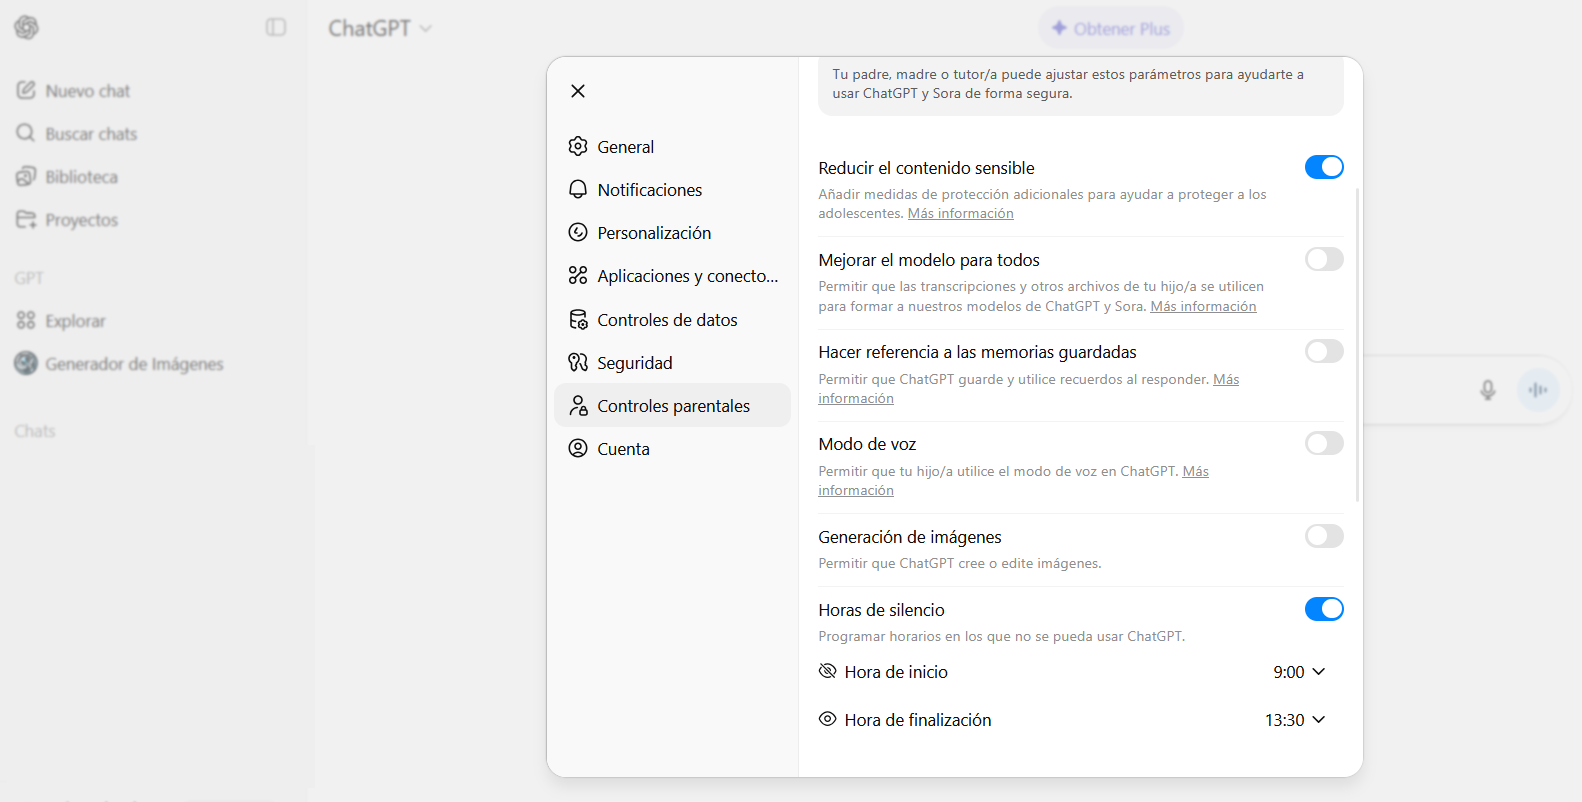The height and width of the screenshot is (802, 1582).
Task: Turn on Modo de voz switch
Action: [x=1323, y=444]
